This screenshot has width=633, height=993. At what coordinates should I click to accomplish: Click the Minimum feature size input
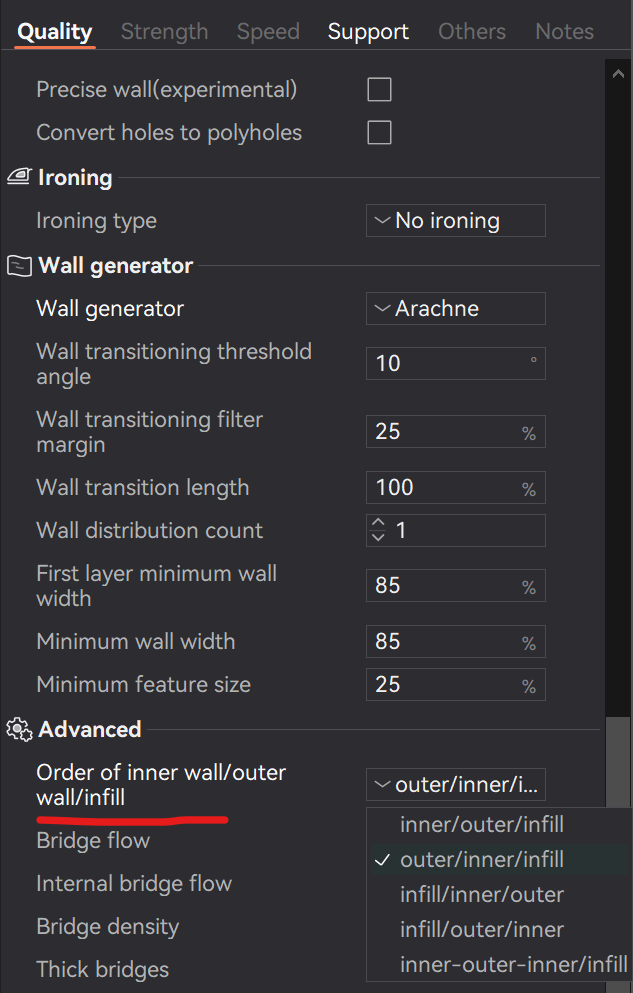456,685
